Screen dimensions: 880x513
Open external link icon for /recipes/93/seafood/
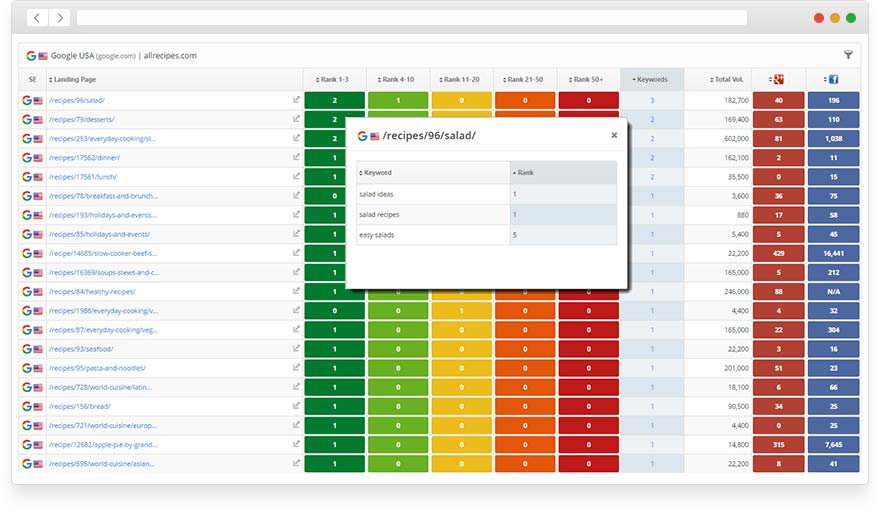tap(296, 349)
